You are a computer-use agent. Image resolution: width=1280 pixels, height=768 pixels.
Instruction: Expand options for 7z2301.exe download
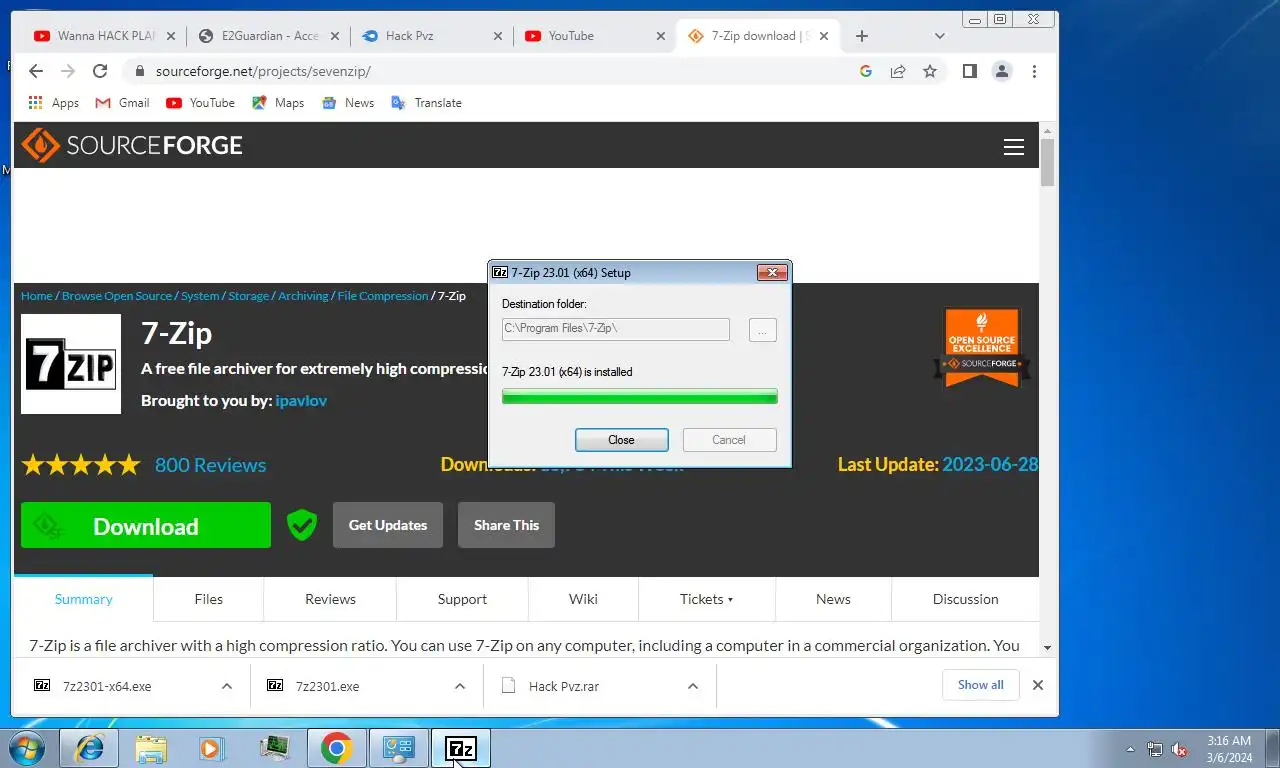point(460,686)
